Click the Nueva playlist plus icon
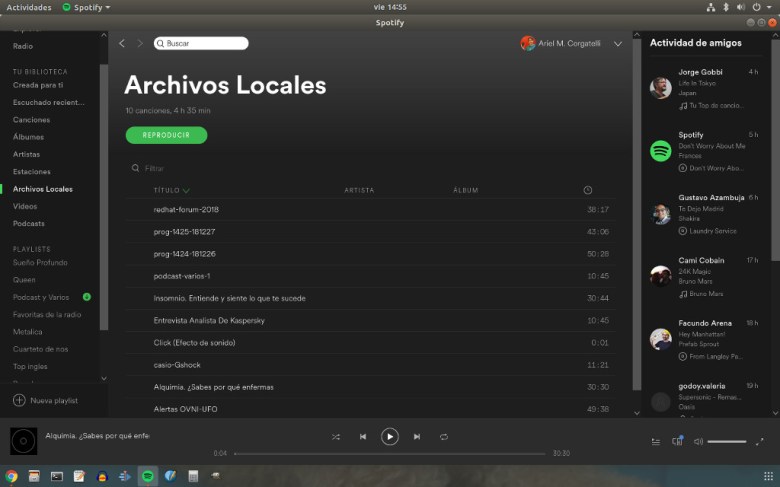This screenshot has width=780, height=487. pos(19,400)
